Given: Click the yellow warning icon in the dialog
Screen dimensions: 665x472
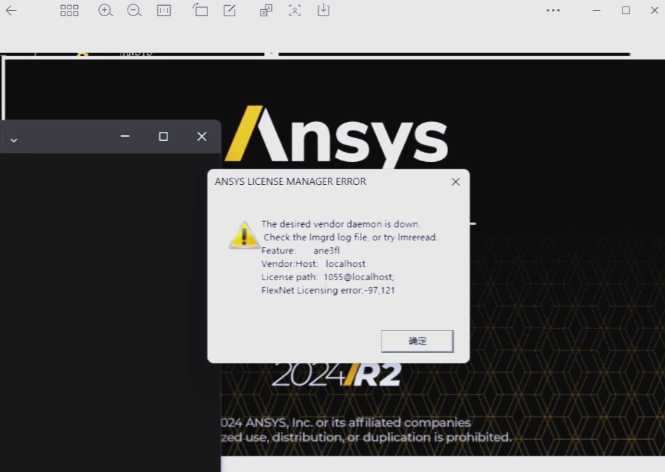Looking at the screenshot, I should pos(244,235).
